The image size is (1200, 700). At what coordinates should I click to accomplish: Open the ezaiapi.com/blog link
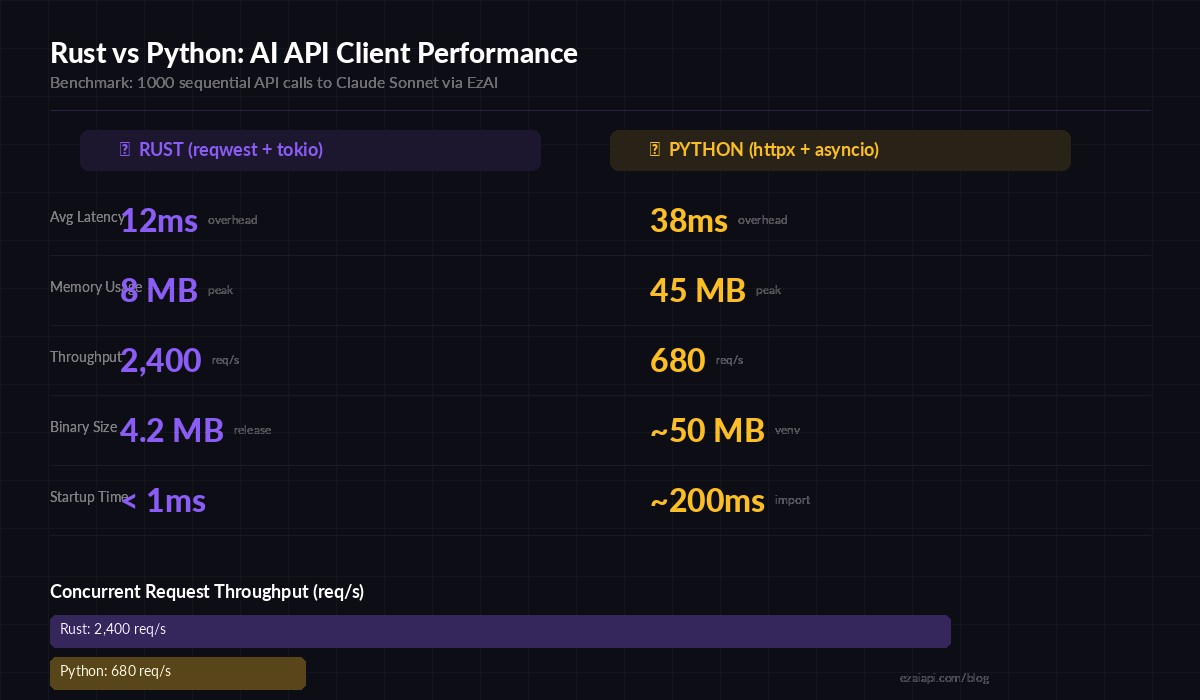tap(943, 678)
